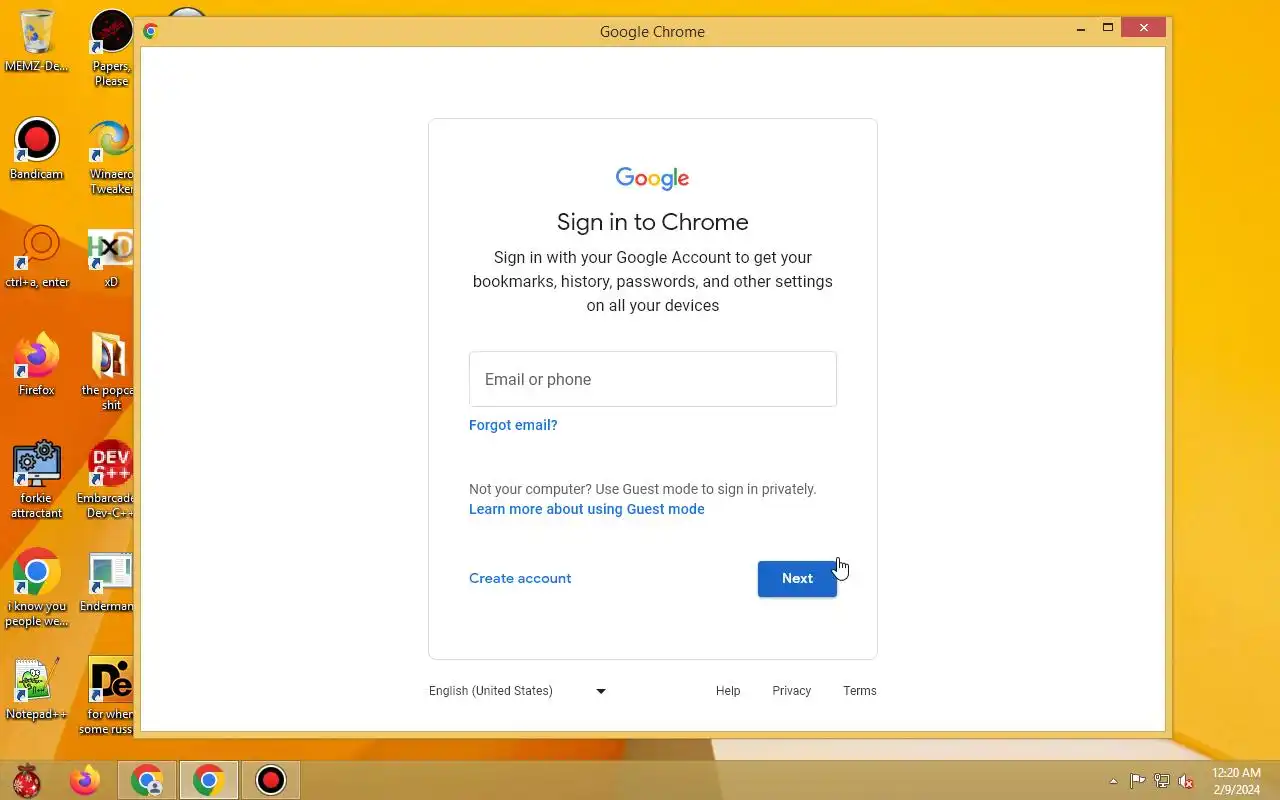Open Learn more about using Guest mode
Viewport: 1280px width, 800px height.
click(x=587, y=509)
